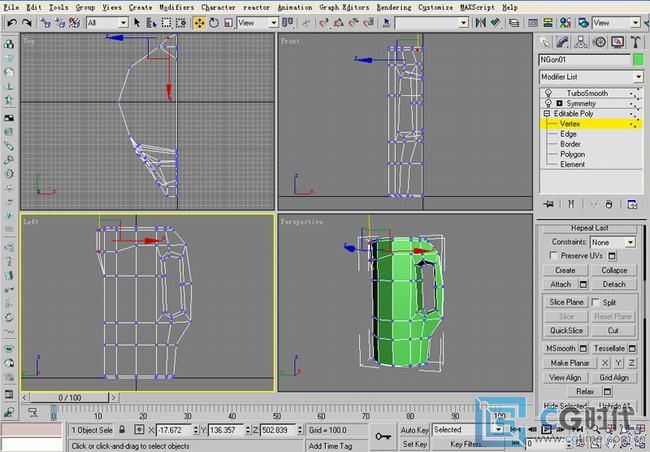This screenshot has height=452, width=650.
Task: Open Select by Name tool
Action: click(x=151, y=23)
